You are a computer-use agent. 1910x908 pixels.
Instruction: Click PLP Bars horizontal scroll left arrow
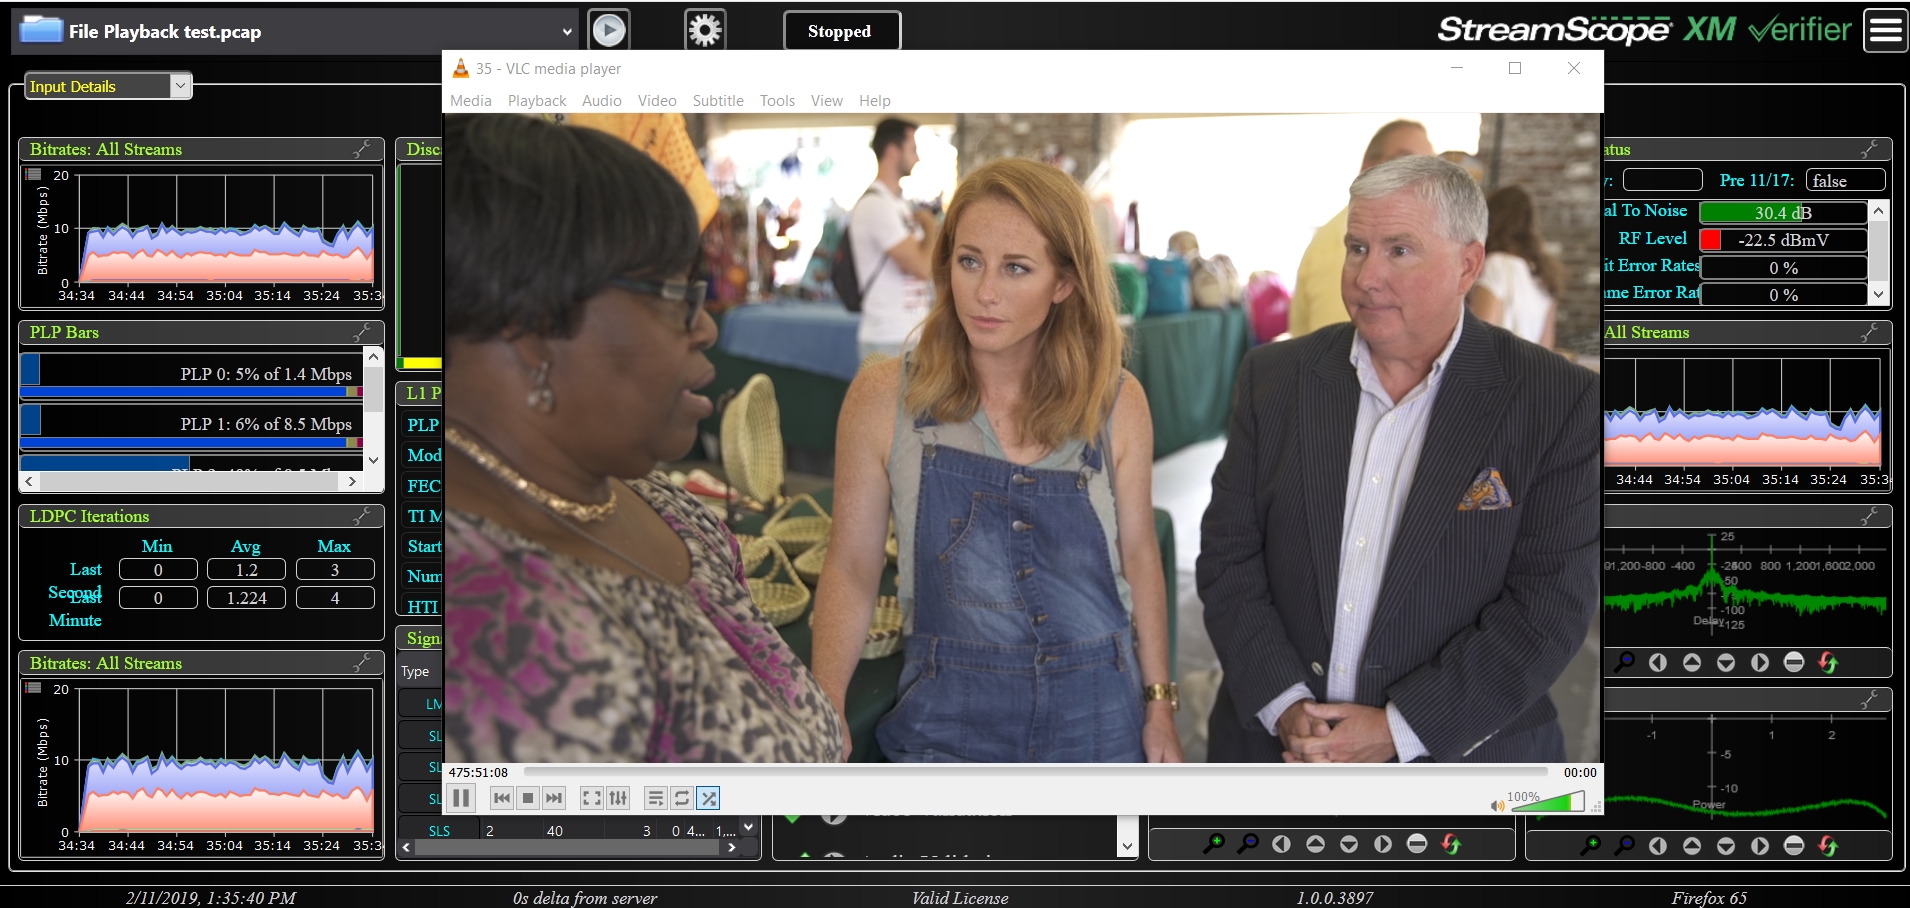[x=29, y=481]
